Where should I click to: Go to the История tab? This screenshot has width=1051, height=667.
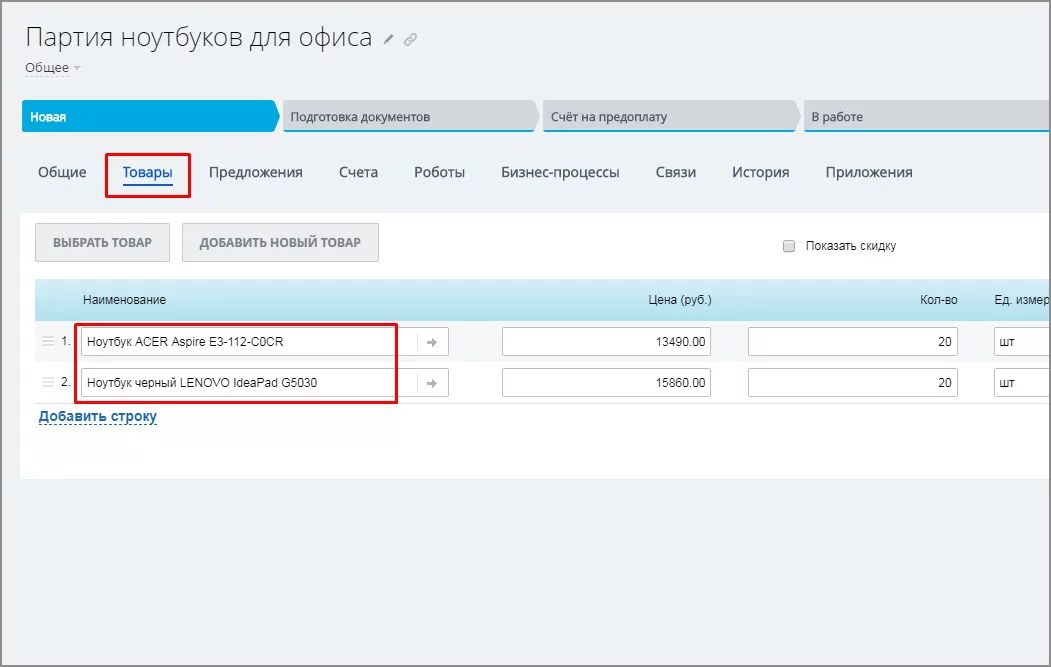(760, 172)
